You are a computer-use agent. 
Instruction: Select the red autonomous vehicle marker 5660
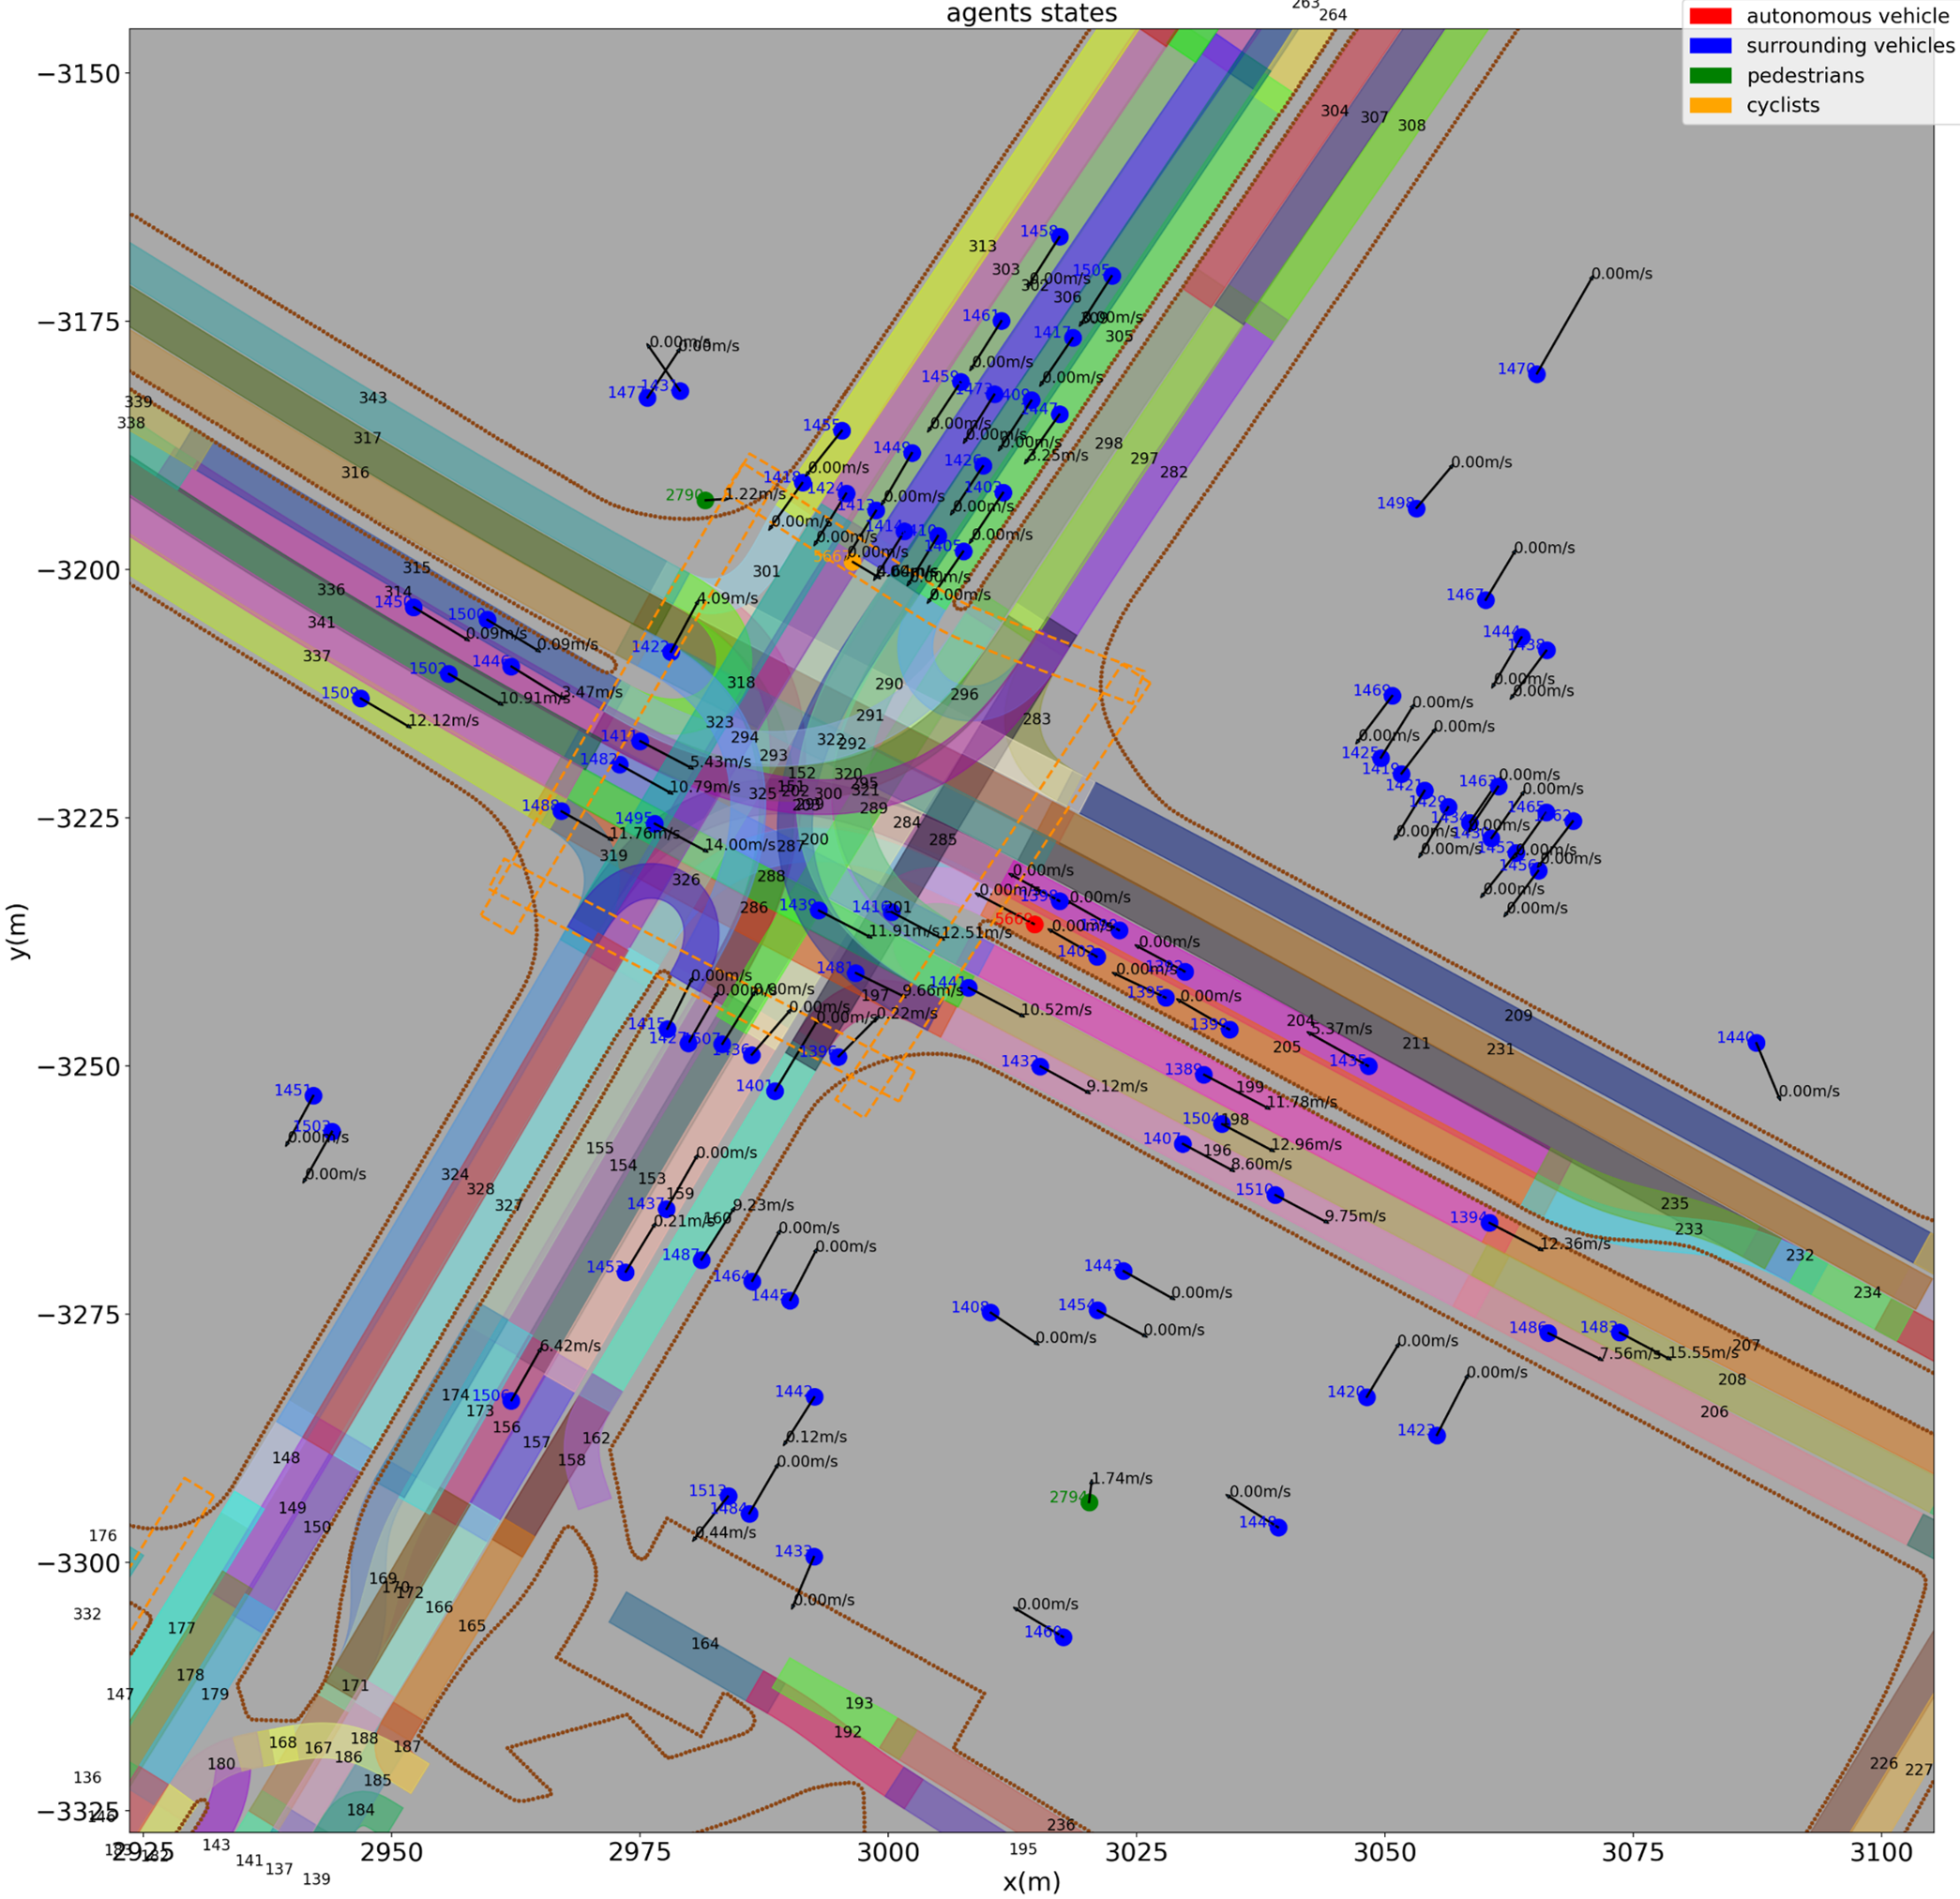(1034, 924)
